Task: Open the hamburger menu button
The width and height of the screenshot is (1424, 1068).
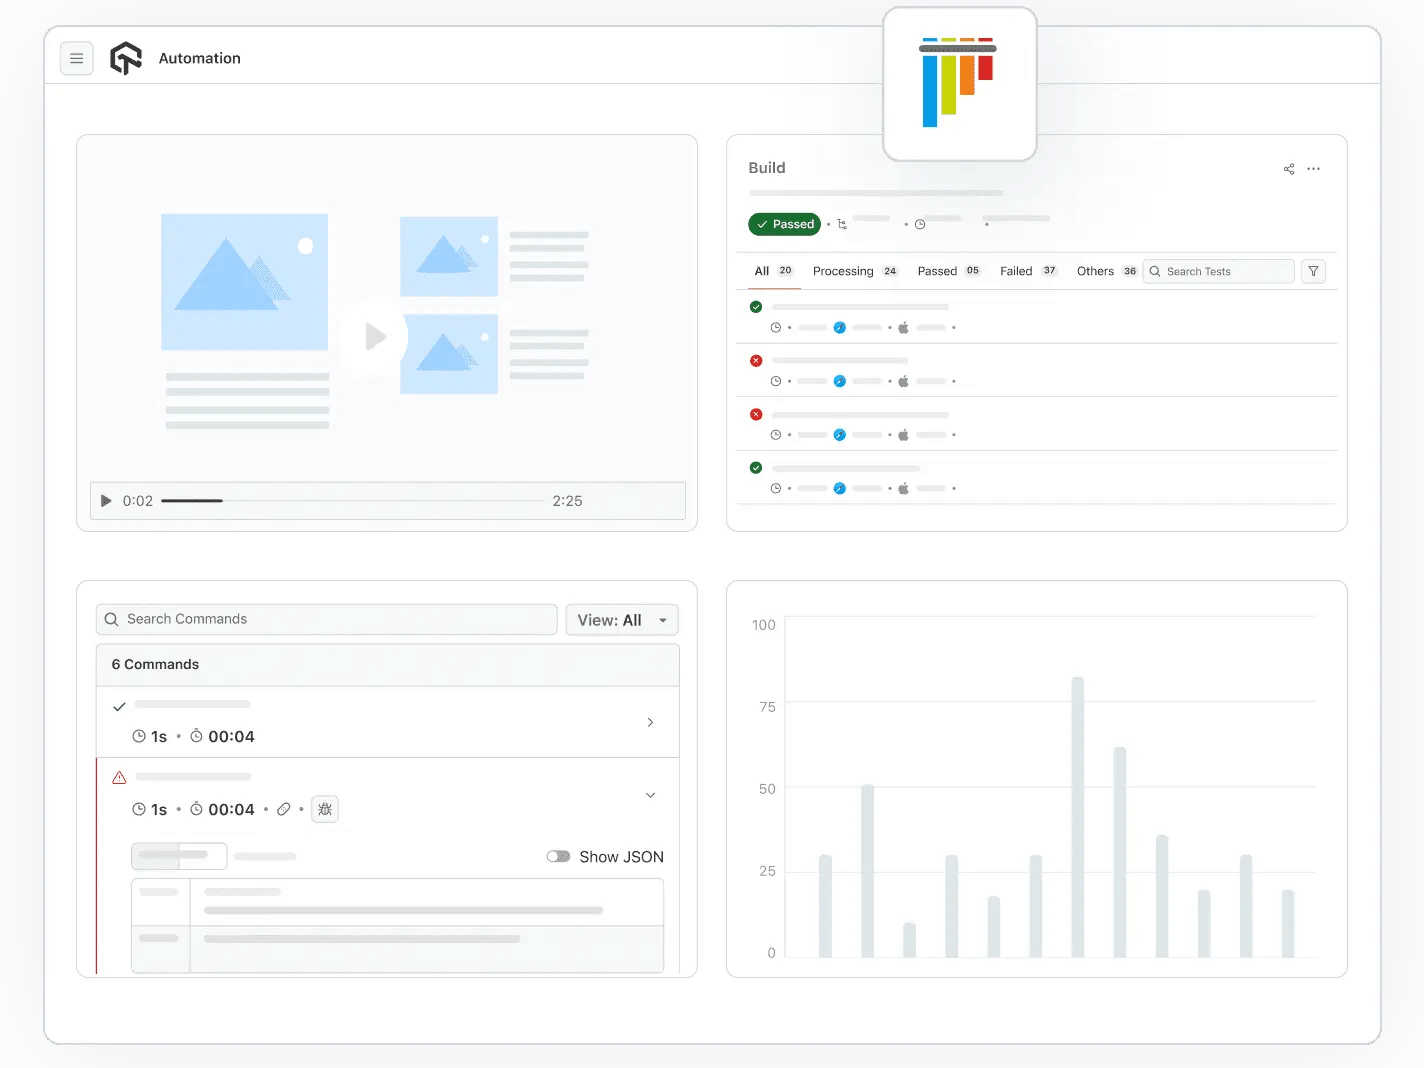Action: [77, 59]
